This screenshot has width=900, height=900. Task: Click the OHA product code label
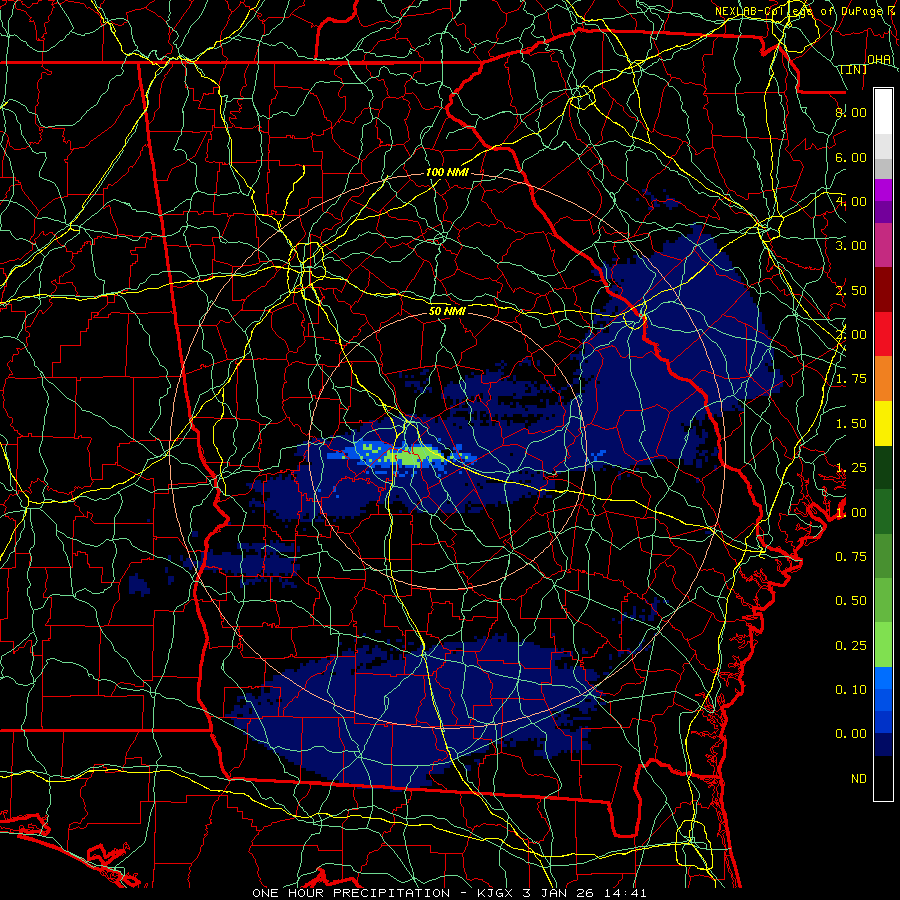click(x=879, y=59)
